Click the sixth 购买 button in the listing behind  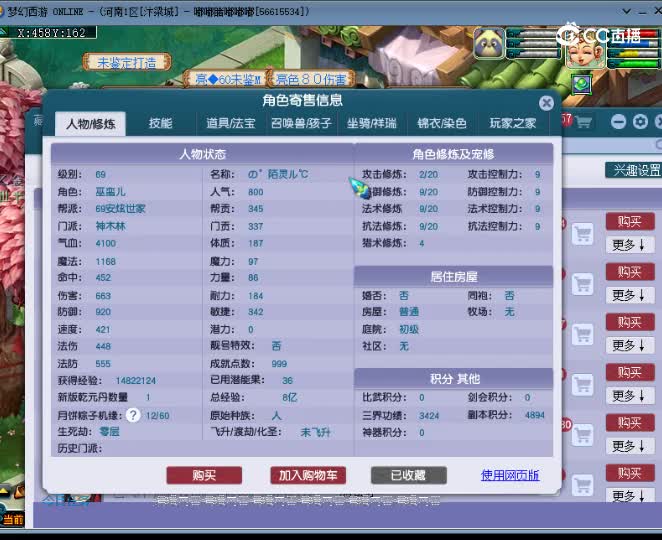click(630, 473)
